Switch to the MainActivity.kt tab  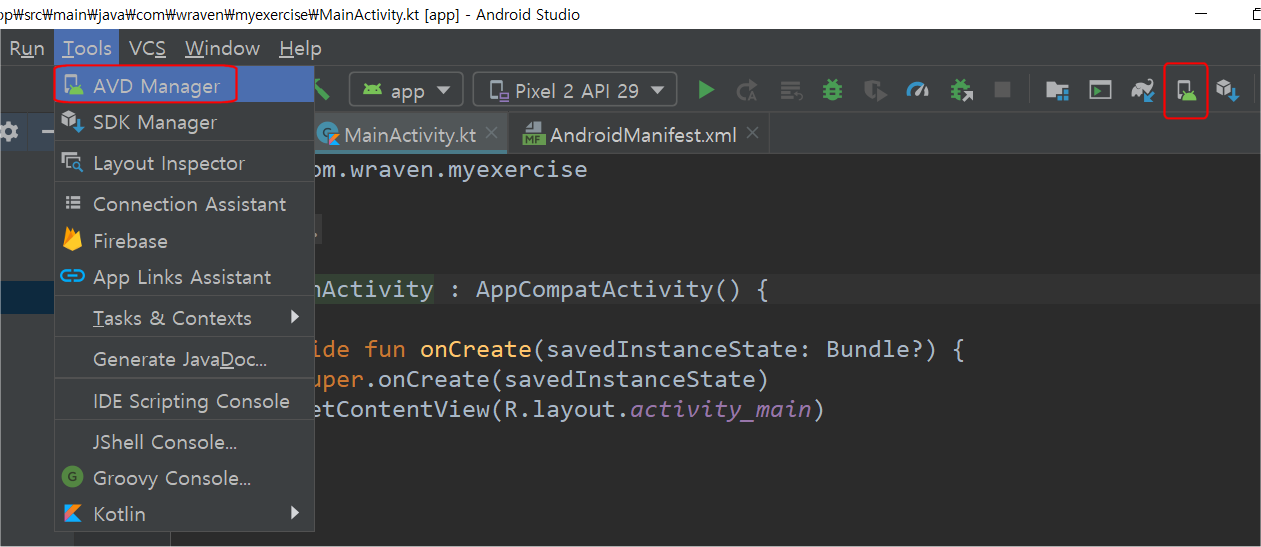[410, 134]
